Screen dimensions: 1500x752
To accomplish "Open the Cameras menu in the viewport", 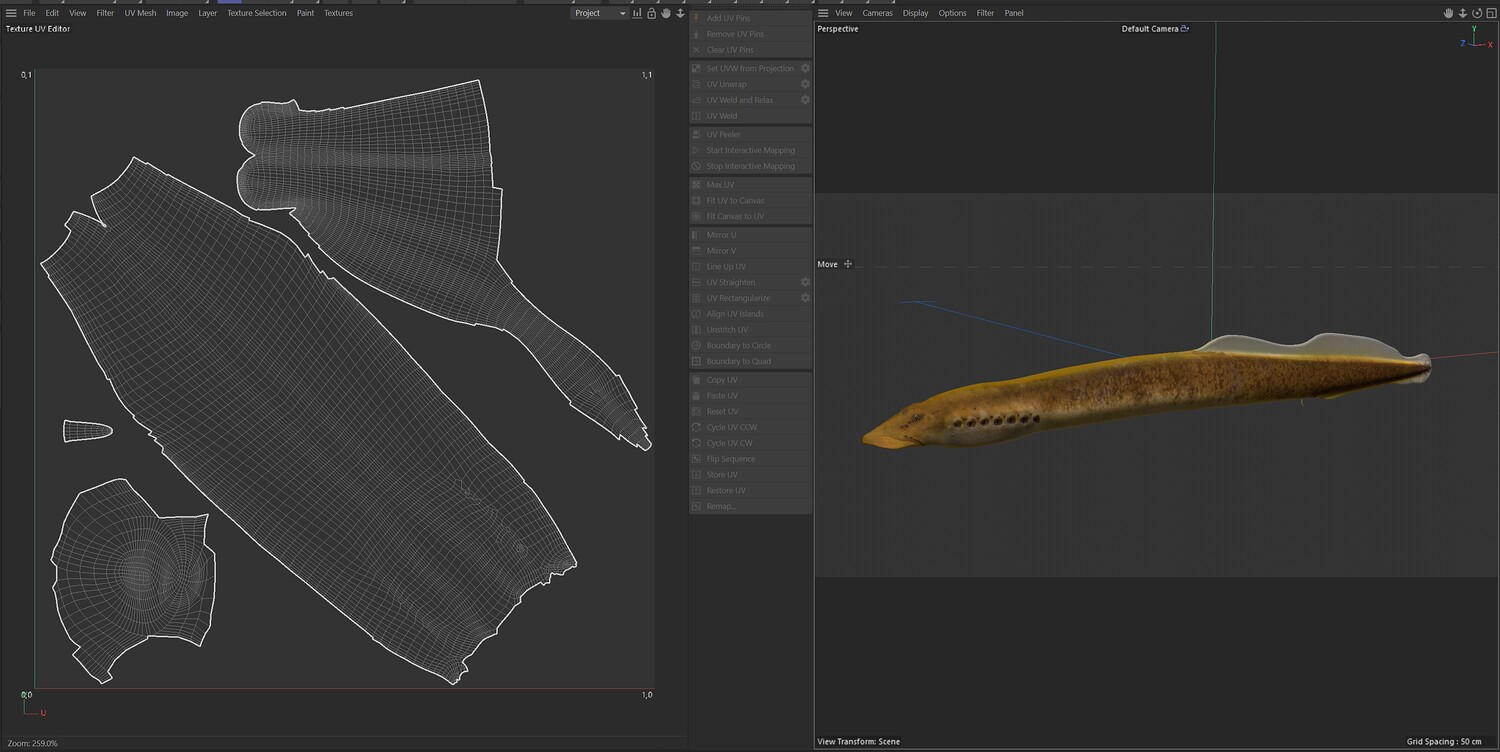I will (x=877, y=13).
